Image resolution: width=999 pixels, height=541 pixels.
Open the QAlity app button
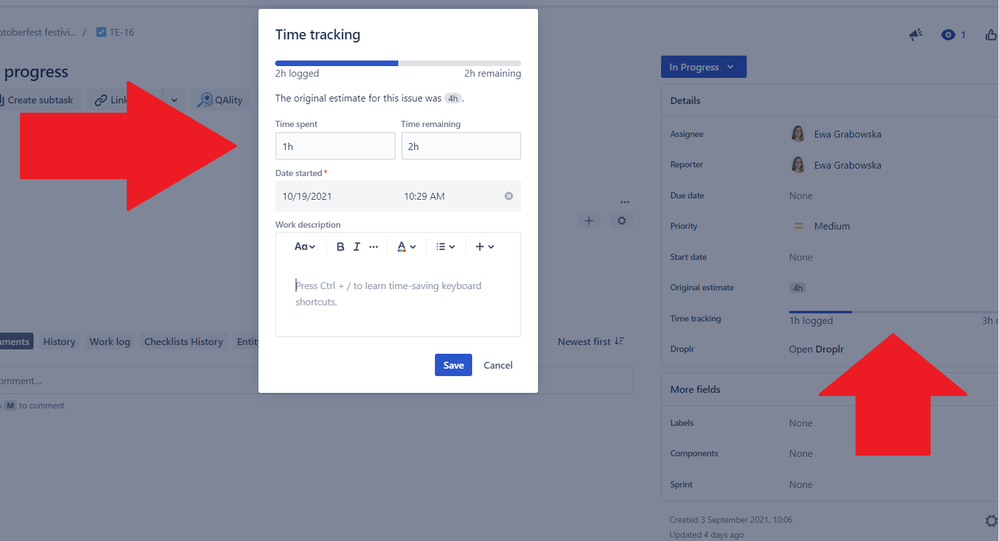220,99
